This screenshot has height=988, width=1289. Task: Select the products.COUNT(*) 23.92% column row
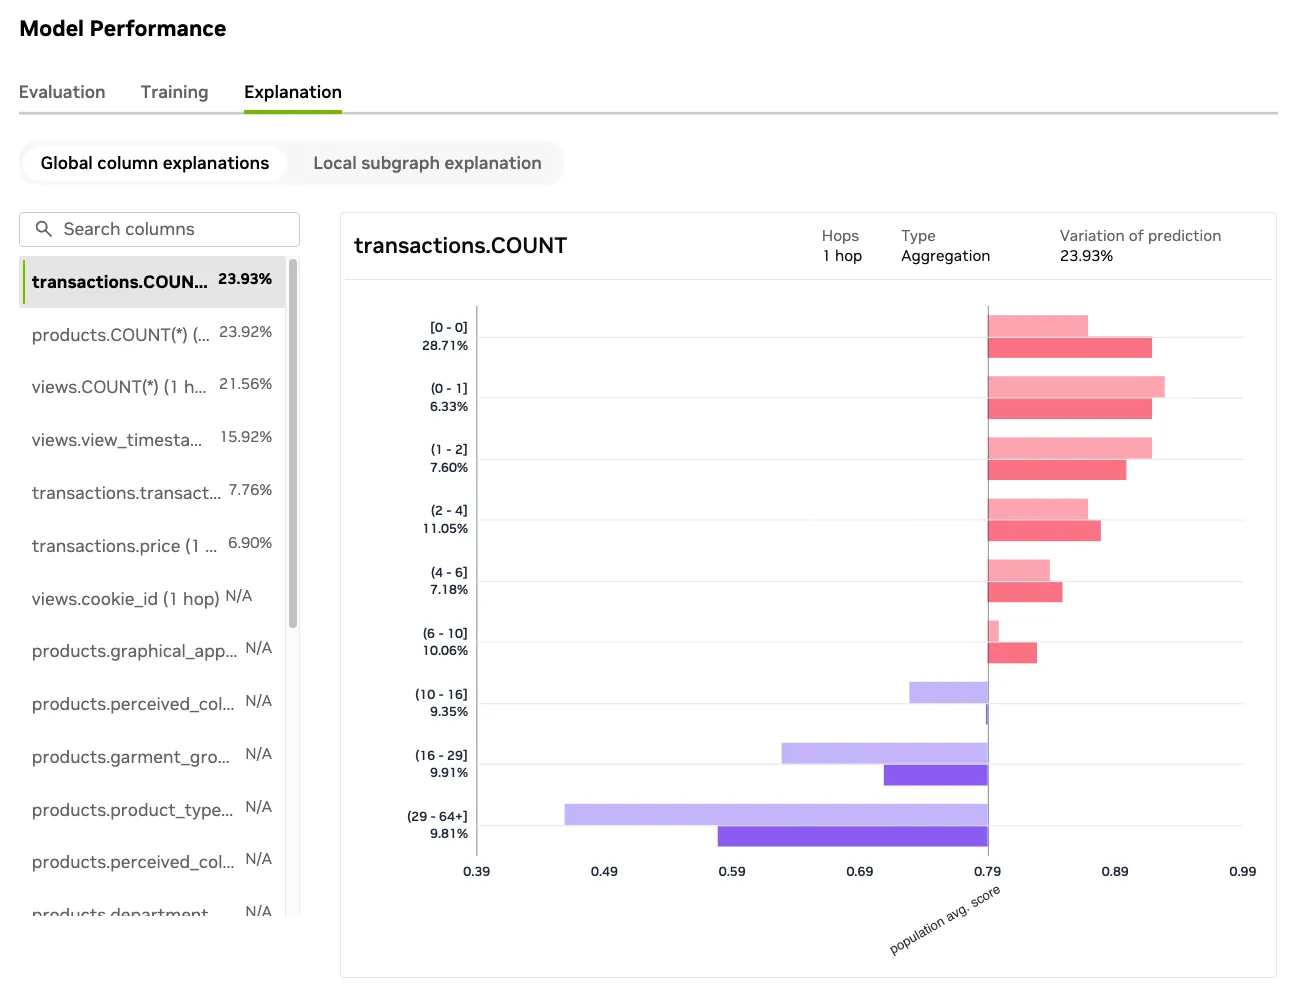pyautogui.click(x=152, y=334)
